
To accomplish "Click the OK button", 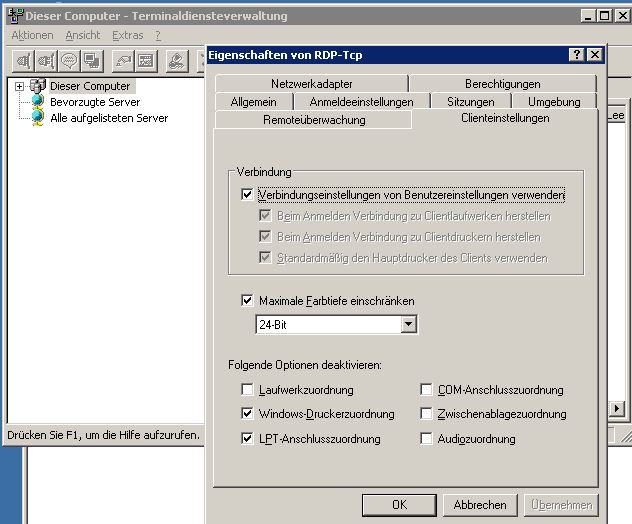I will (x=399, y=505).
